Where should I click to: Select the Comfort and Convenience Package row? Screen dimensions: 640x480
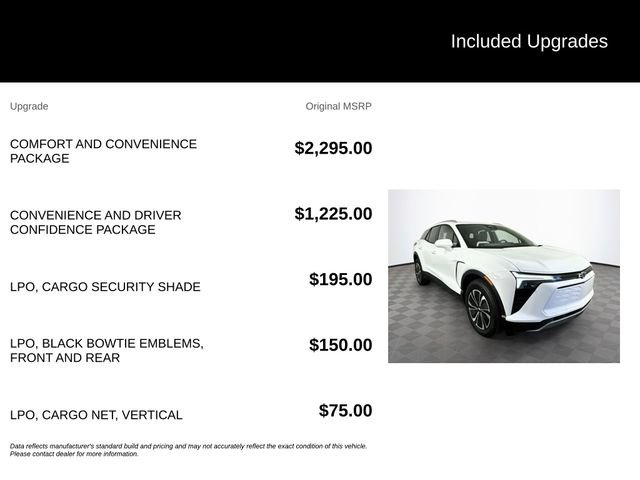[191, 151]
